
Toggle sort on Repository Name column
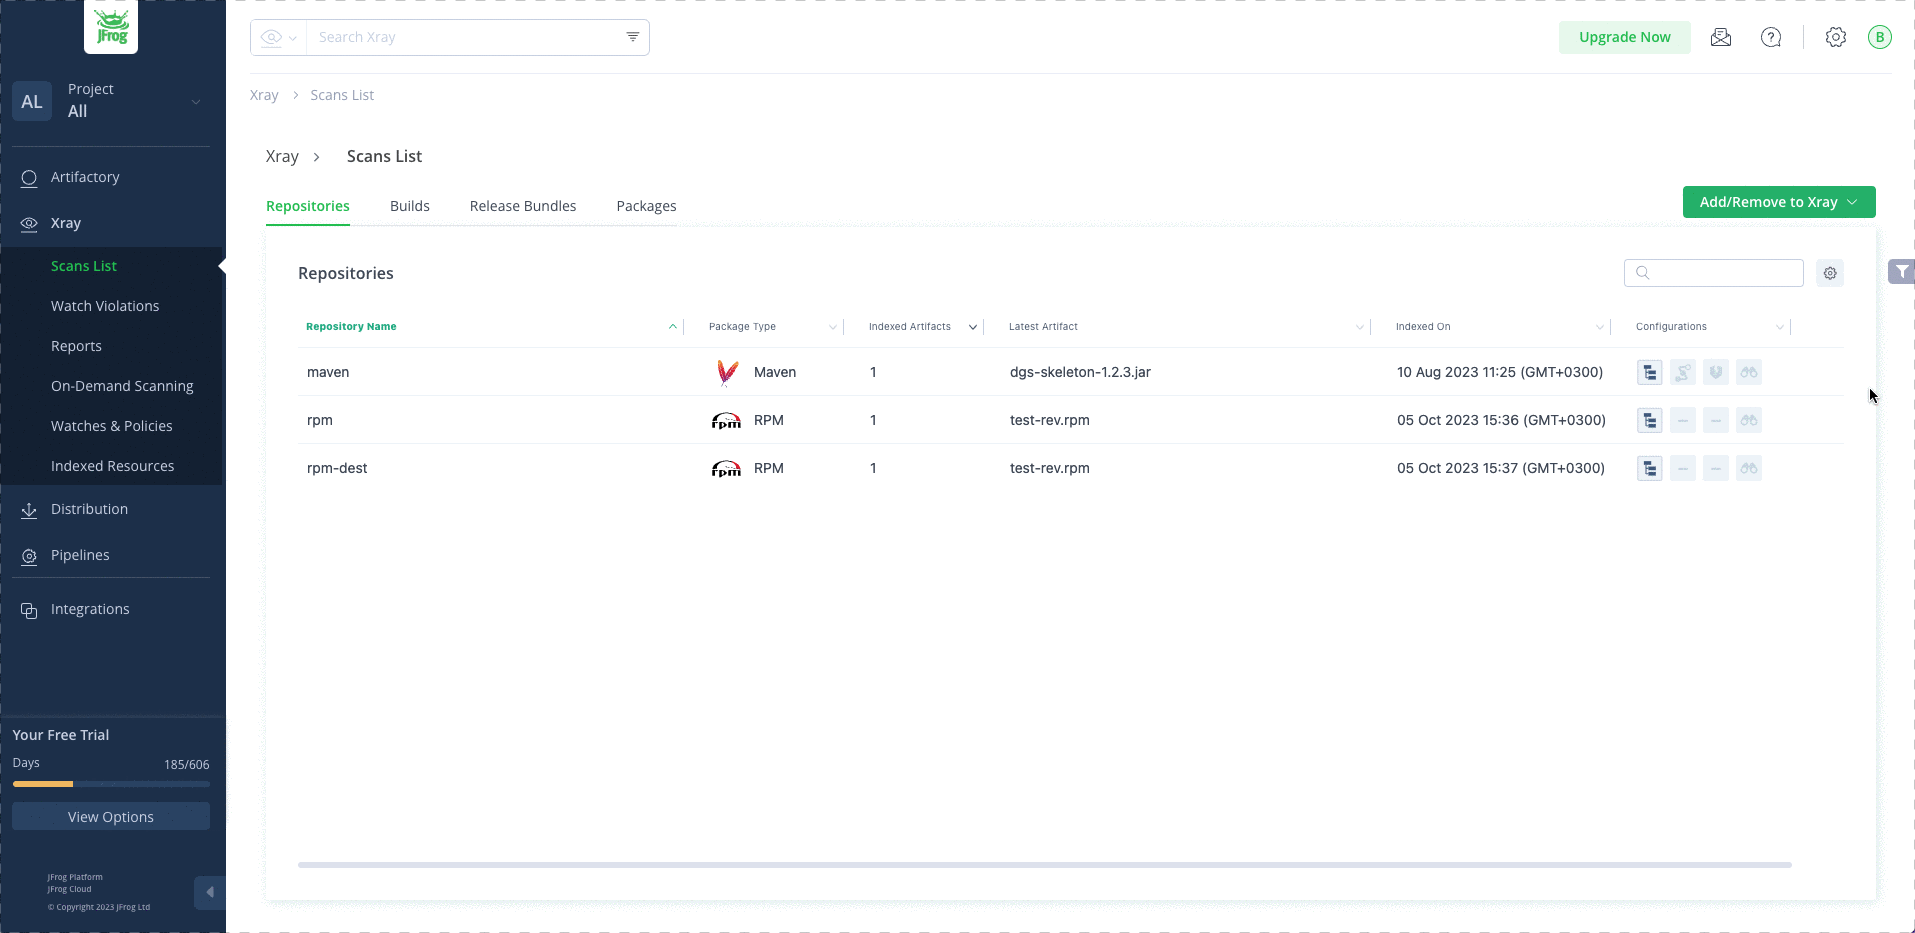pos(351,327)
